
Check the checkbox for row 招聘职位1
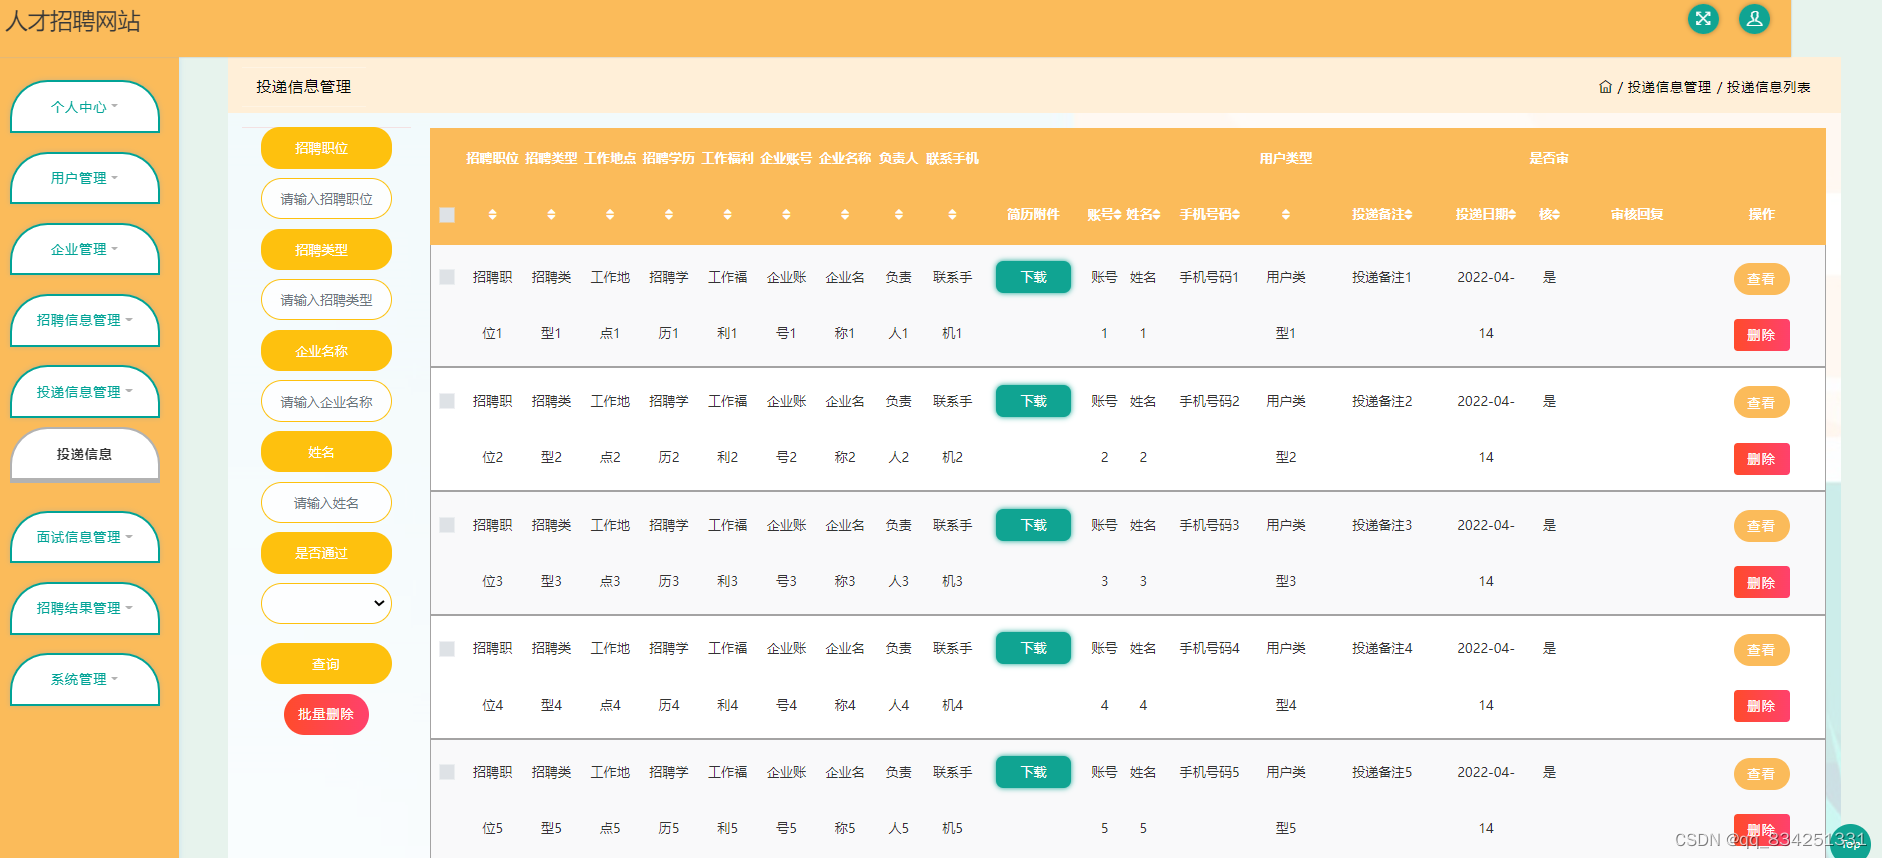click(447, 277)
